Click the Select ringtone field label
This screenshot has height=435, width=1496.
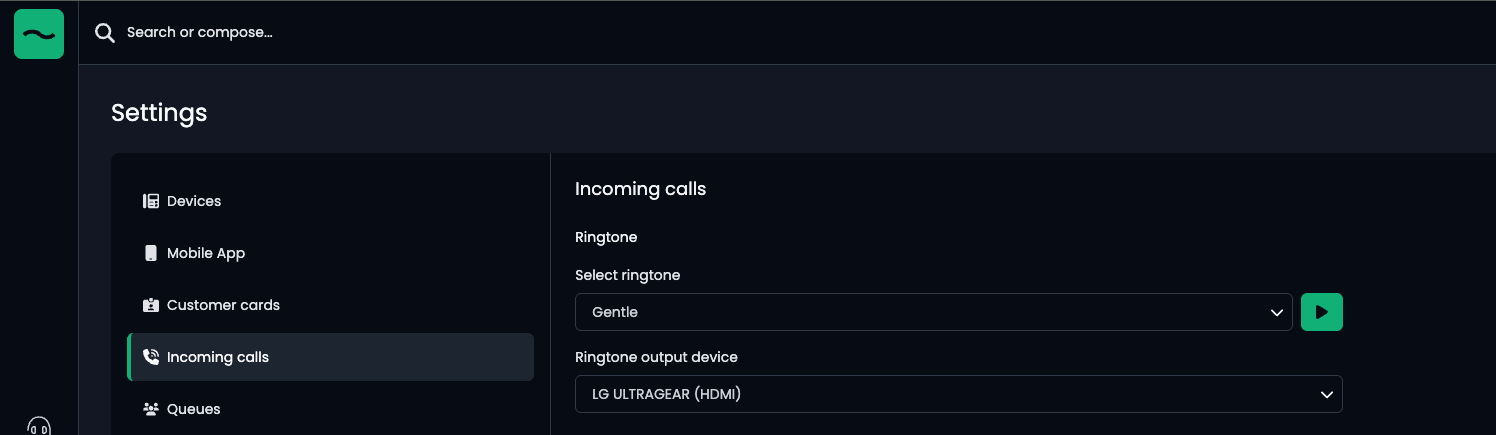pos(627,275)
